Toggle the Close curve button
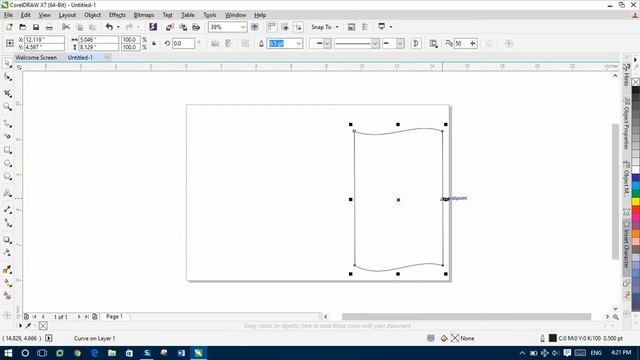The image size is (640, 360). tap(416, 43)
